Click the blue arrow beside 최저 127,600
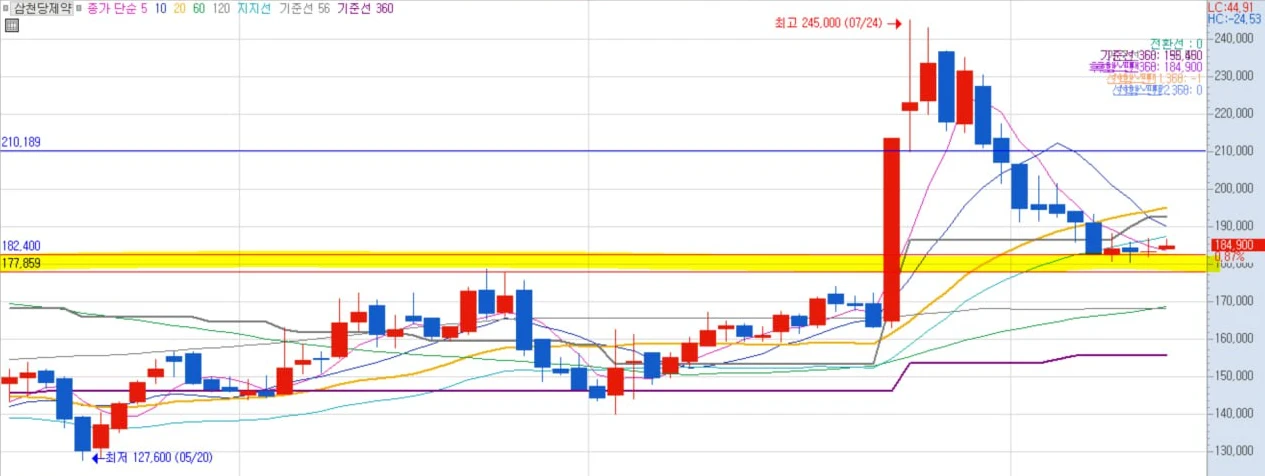This screenshot has width=1265, height=476. [x=96, y=458]
